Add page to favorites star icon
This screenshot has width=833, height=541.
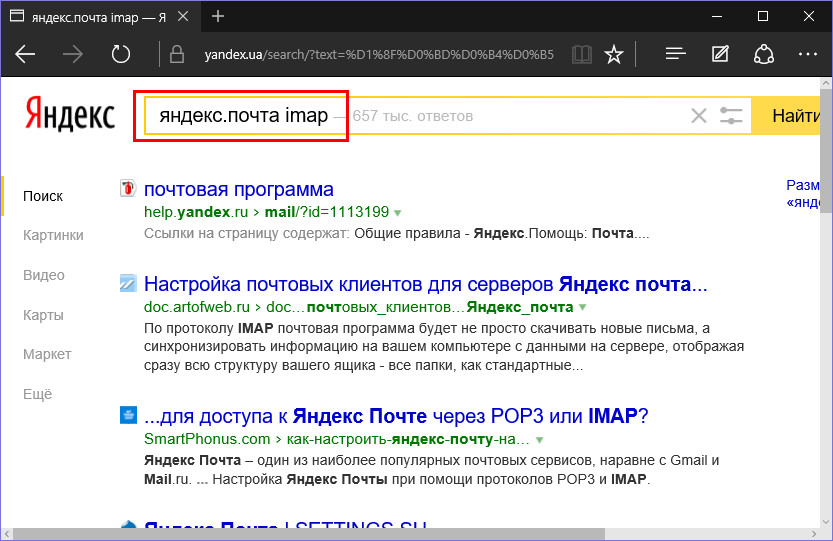[615, 54]
